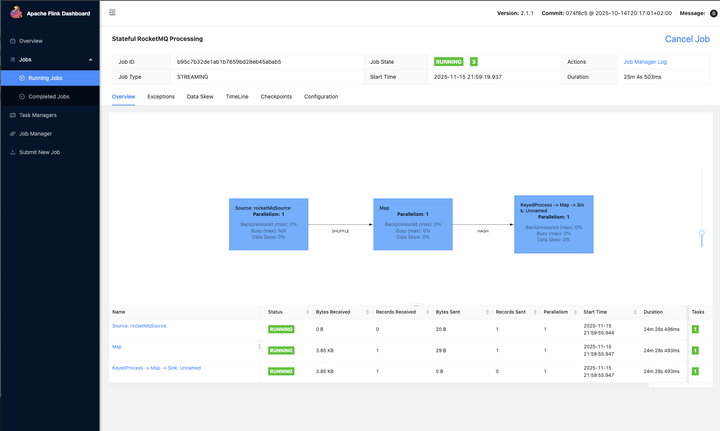The height and width of the screenshot is (431, 720).
Task: Click the Version 2.1.1 text in the header
Action: point(515,13)
